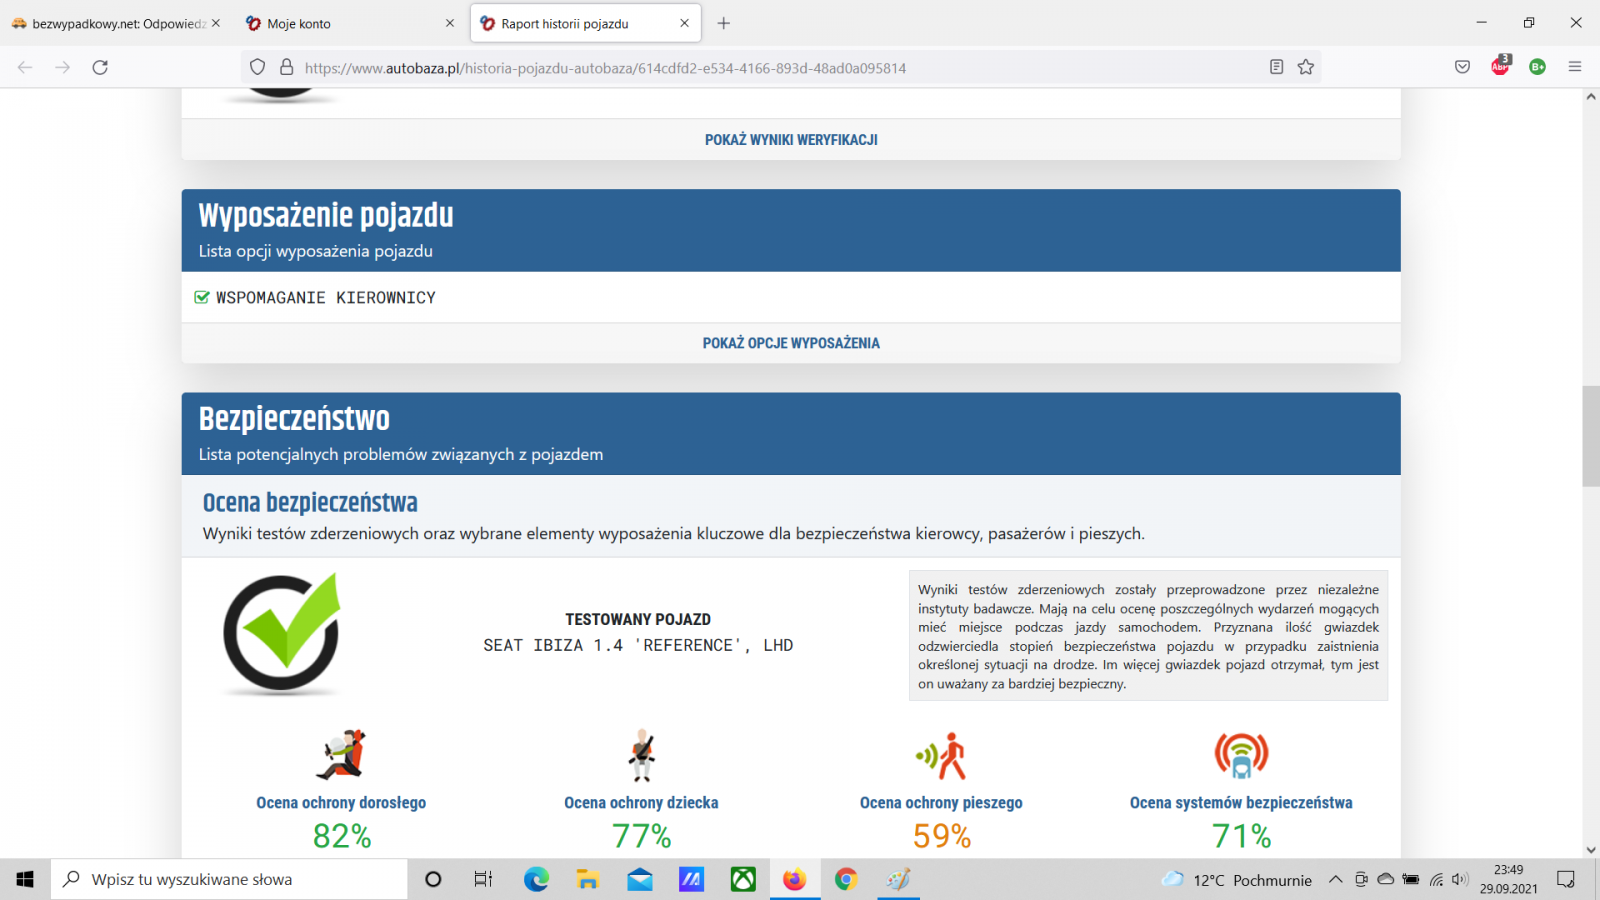The height and width of the screenshot is (900, 1600).
Task: Click the adult protection rating icon
Action: point(341,755)
